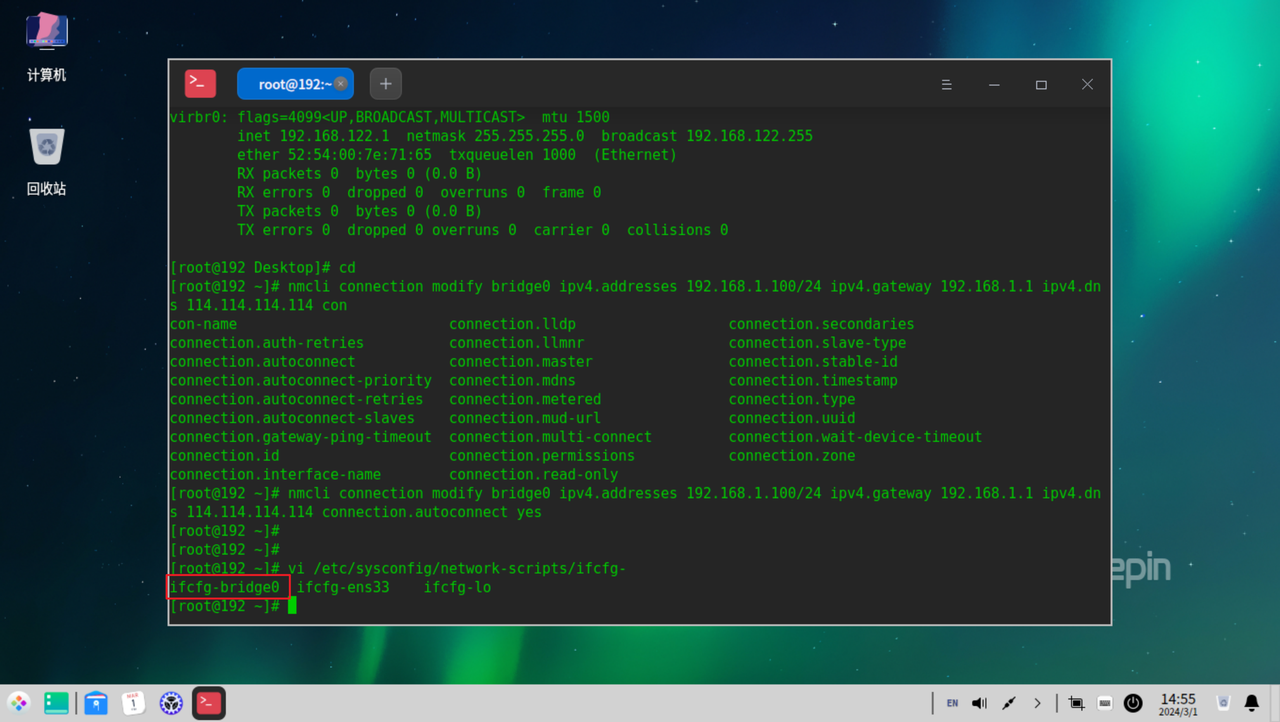
Task: Open the network connection tray icon
Action: [x=1009, y=703]
